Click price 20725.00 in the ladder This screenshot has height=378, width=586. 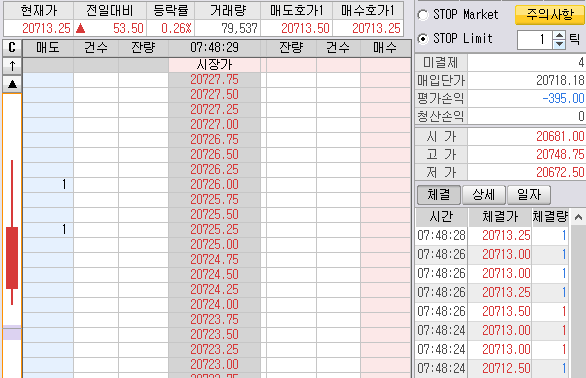pos(214,244)
